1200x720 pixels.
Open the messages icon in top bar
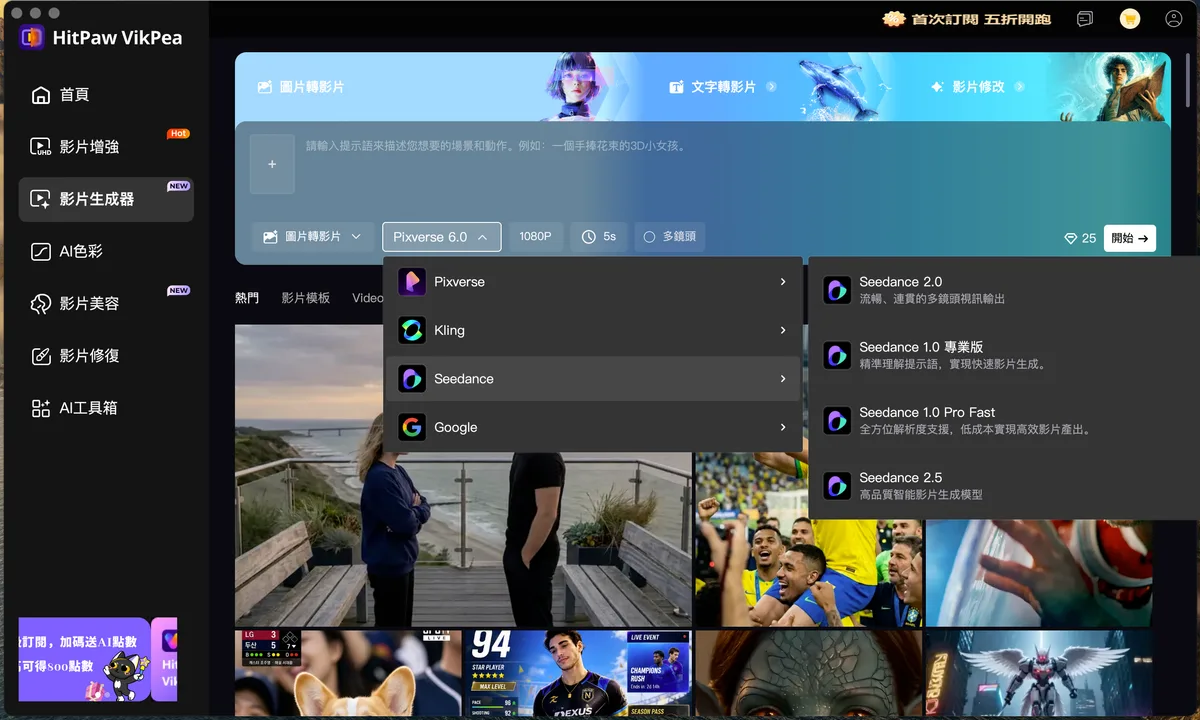[1085, 19]
